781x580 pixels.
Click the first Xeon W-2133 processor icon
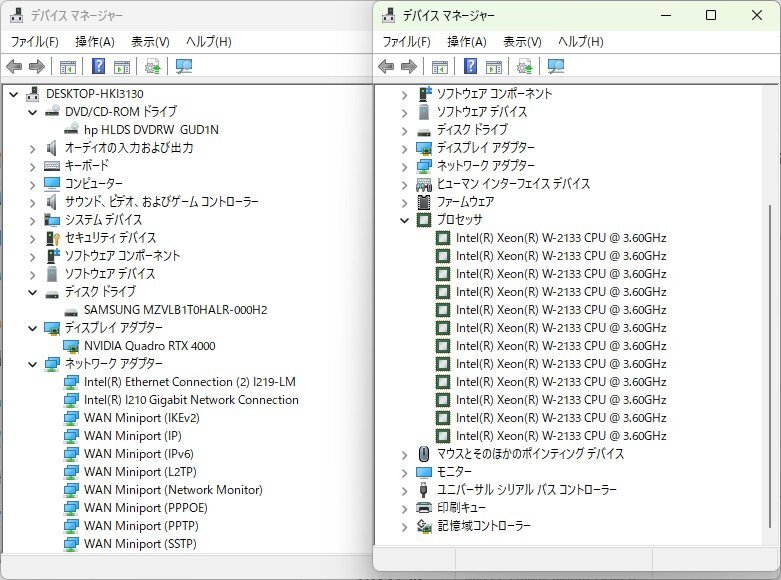tap(443, 238)
